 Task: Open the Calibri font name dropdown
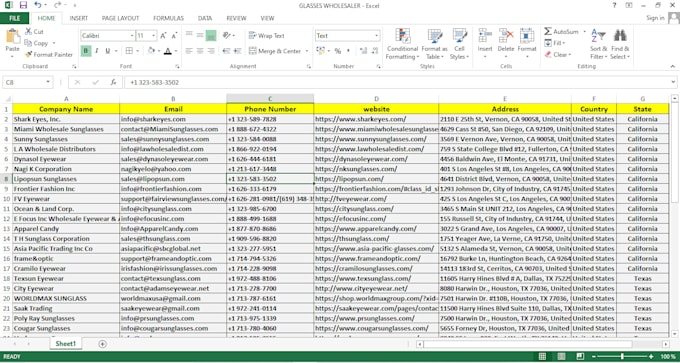click(x=132, y=36)
